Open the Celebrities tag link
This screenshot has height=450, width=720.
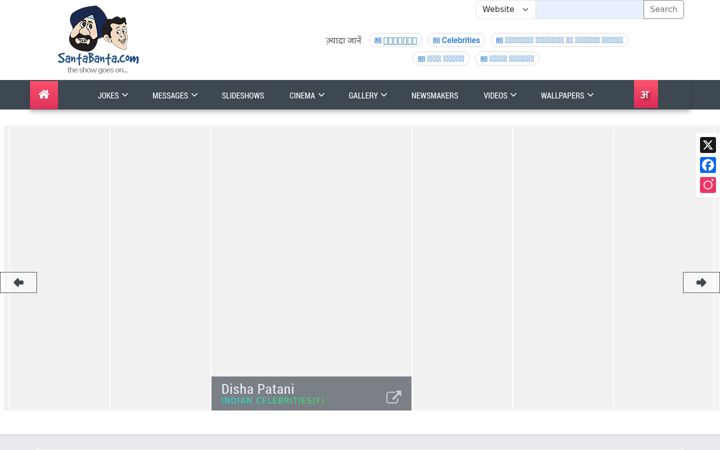[x=456, y=40]
